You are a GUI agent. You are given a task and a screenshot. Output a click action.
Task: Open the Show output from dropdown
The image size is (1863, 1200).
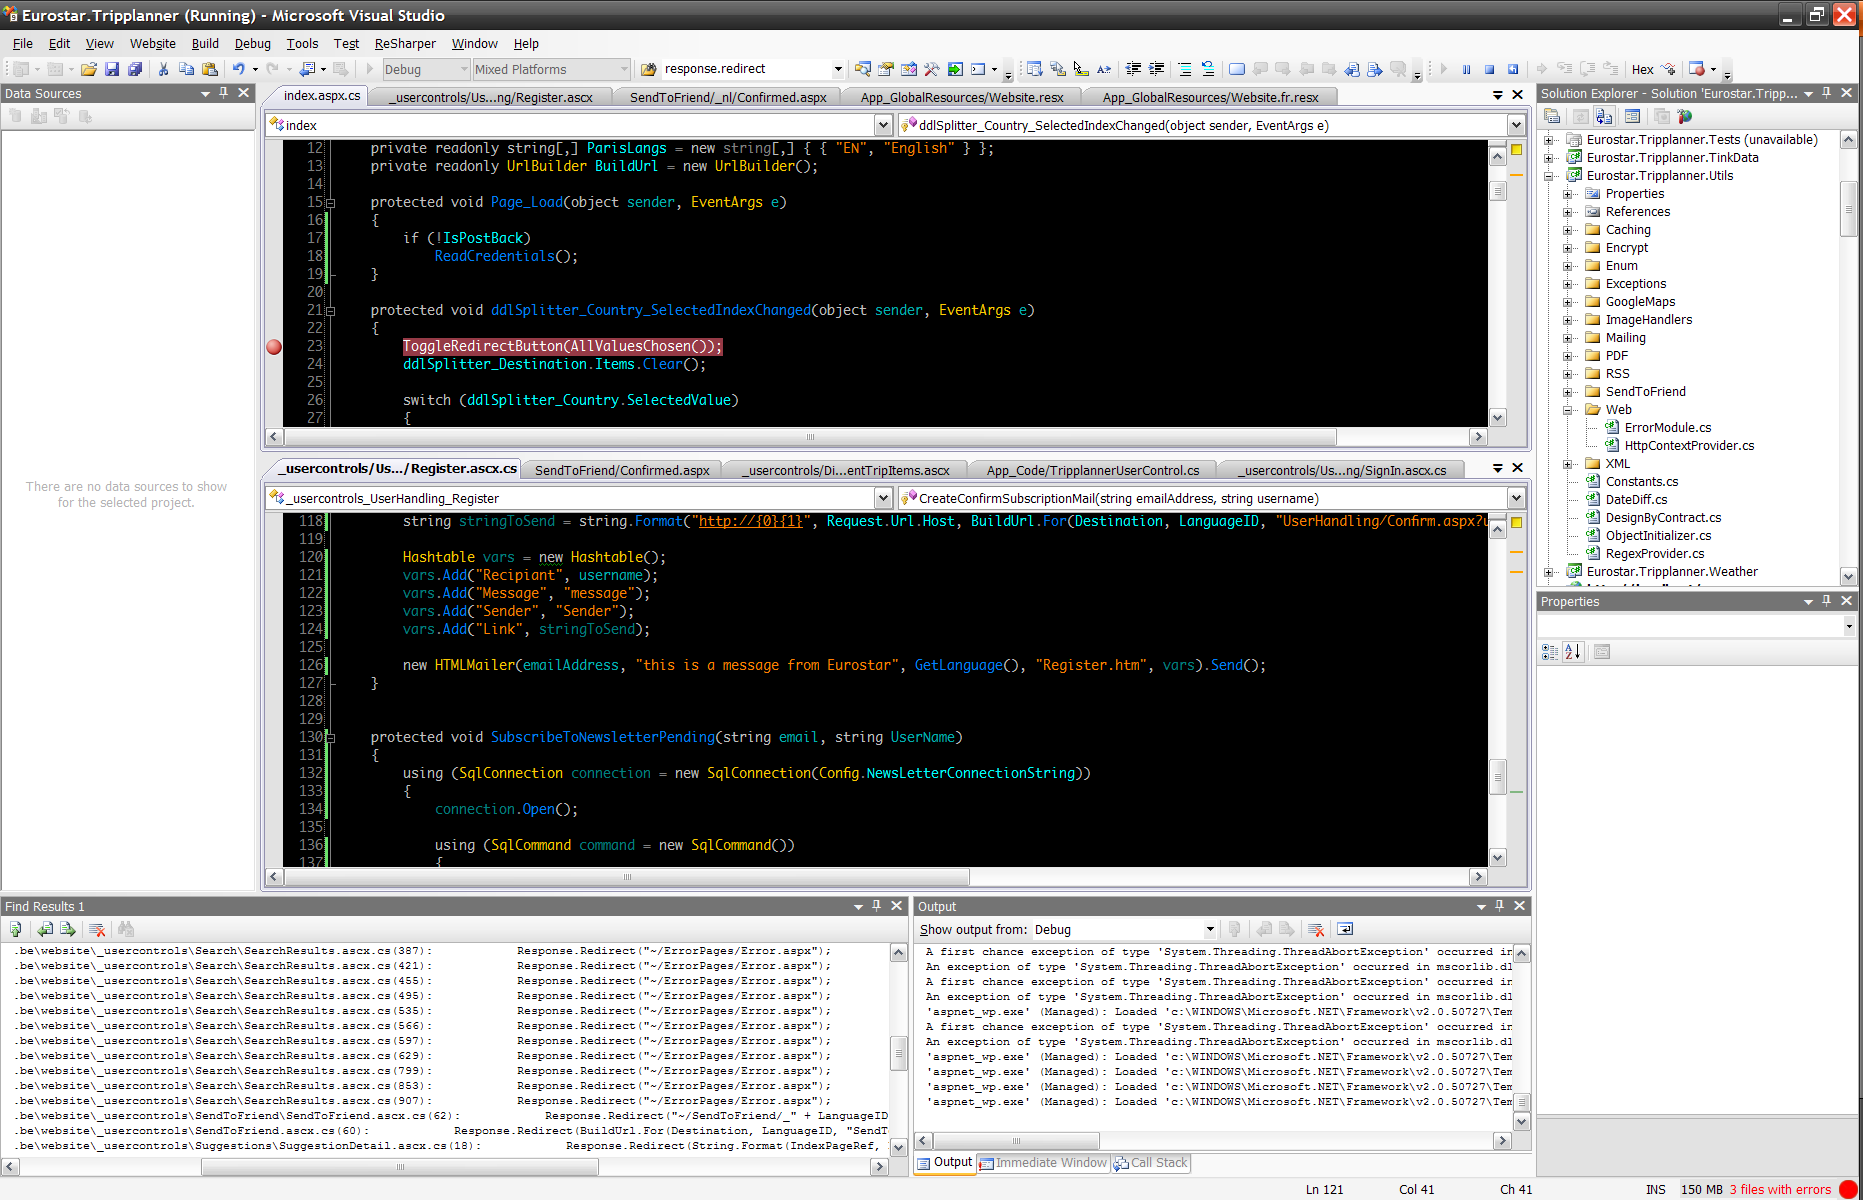(1210, 929)
